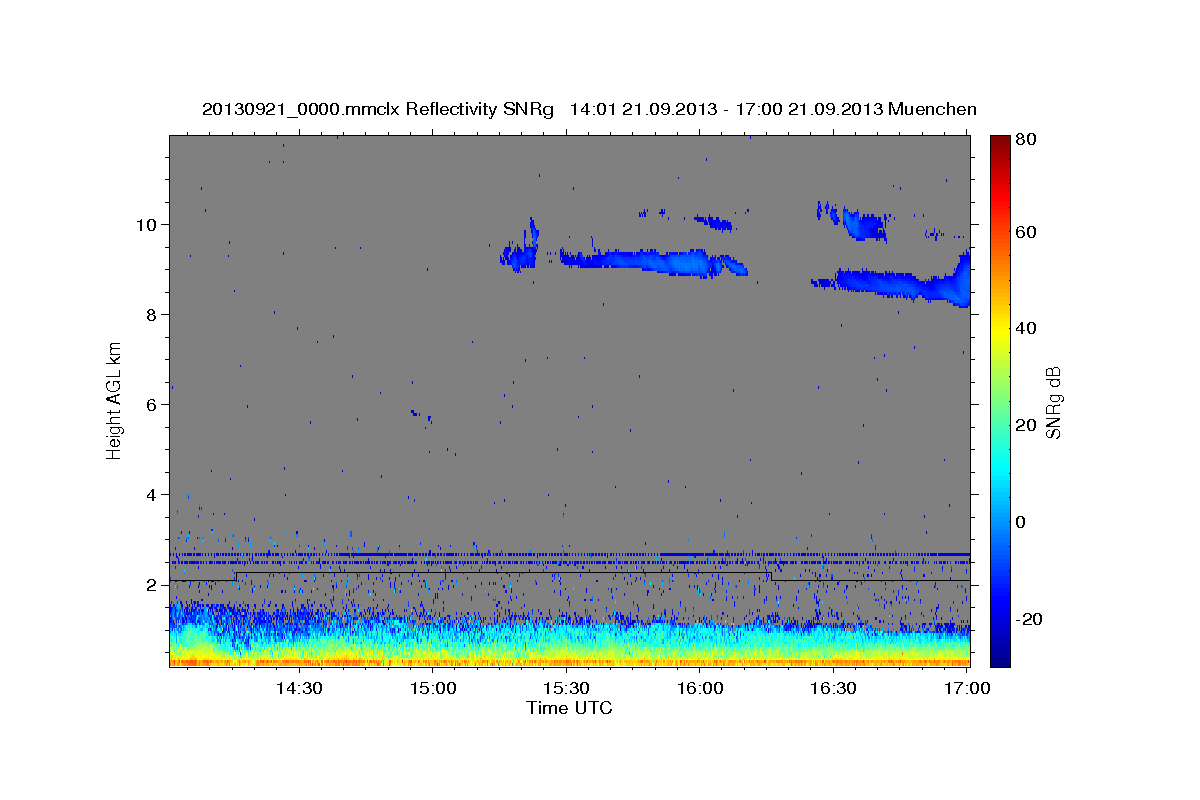Click the dark red top of the colorbar
Image resolution: width=1200 pixels, height=800 pixels.
[x=1000, y=145]
